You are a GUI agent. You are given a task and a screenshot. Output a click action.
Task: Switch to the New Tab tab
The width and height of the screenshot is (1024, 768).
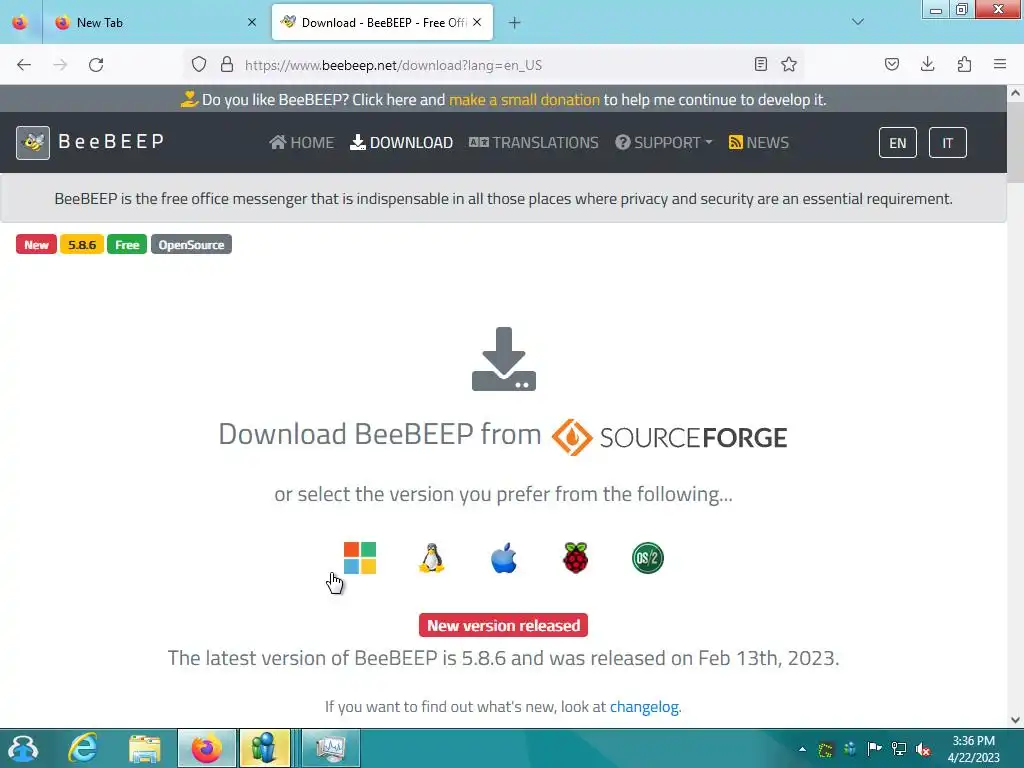click(155, 22)
